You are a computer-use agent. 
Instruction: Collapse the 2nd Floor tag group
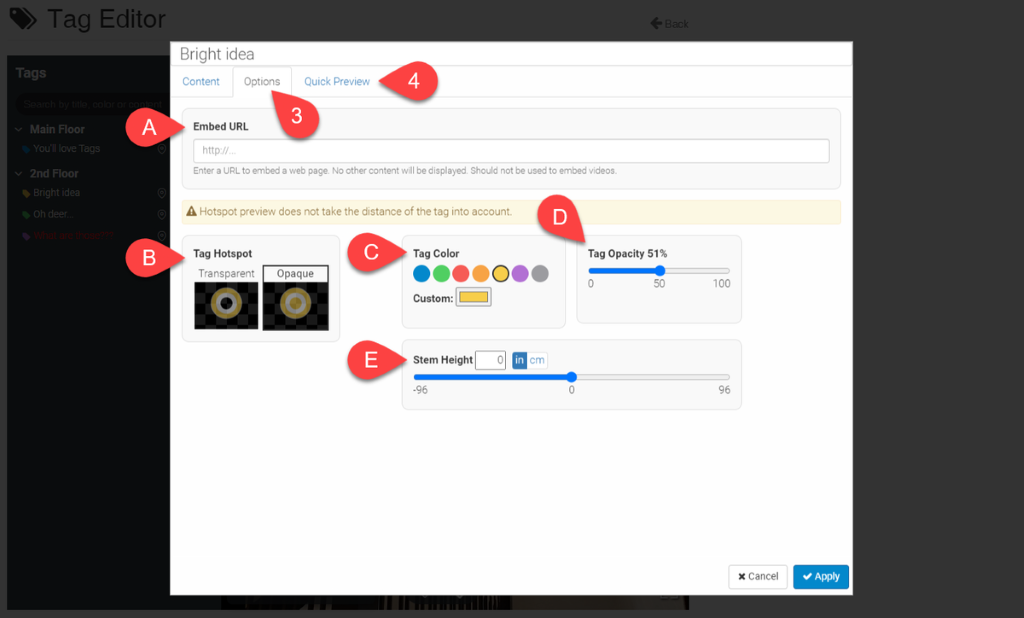20,174
